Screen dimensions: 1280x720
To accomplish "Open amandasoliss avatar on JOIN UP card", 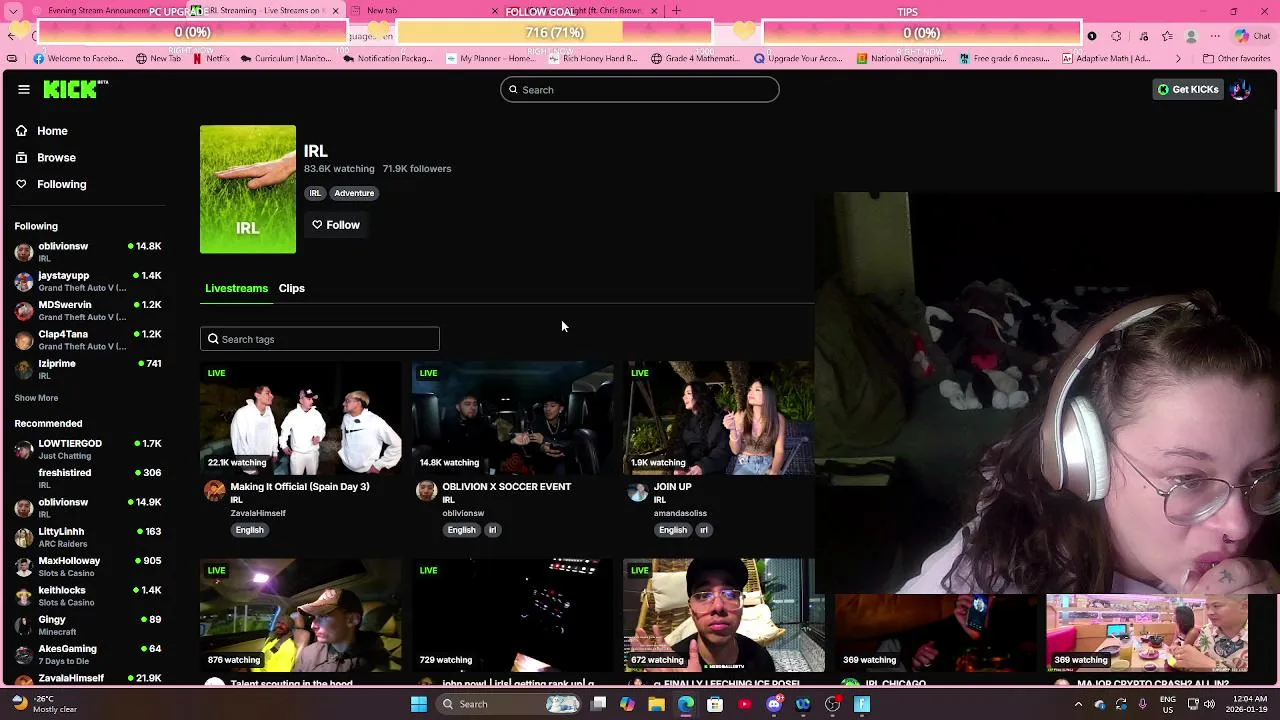I will tap(638, 490).
